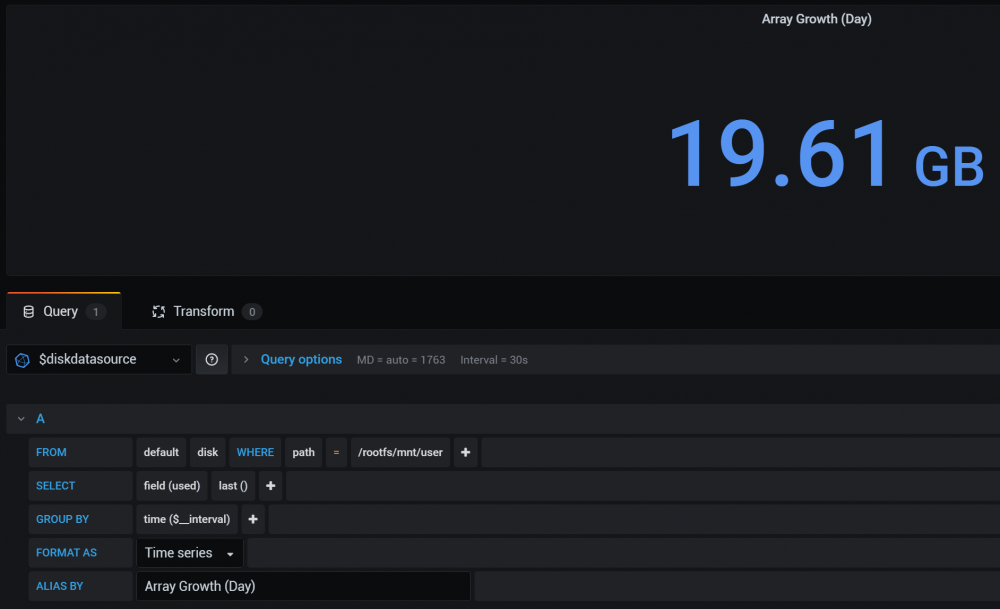Screen dimensions: 1000x609
Task: Click the plus icon in the GROUP BY row
Action: (x=253, y=519)
